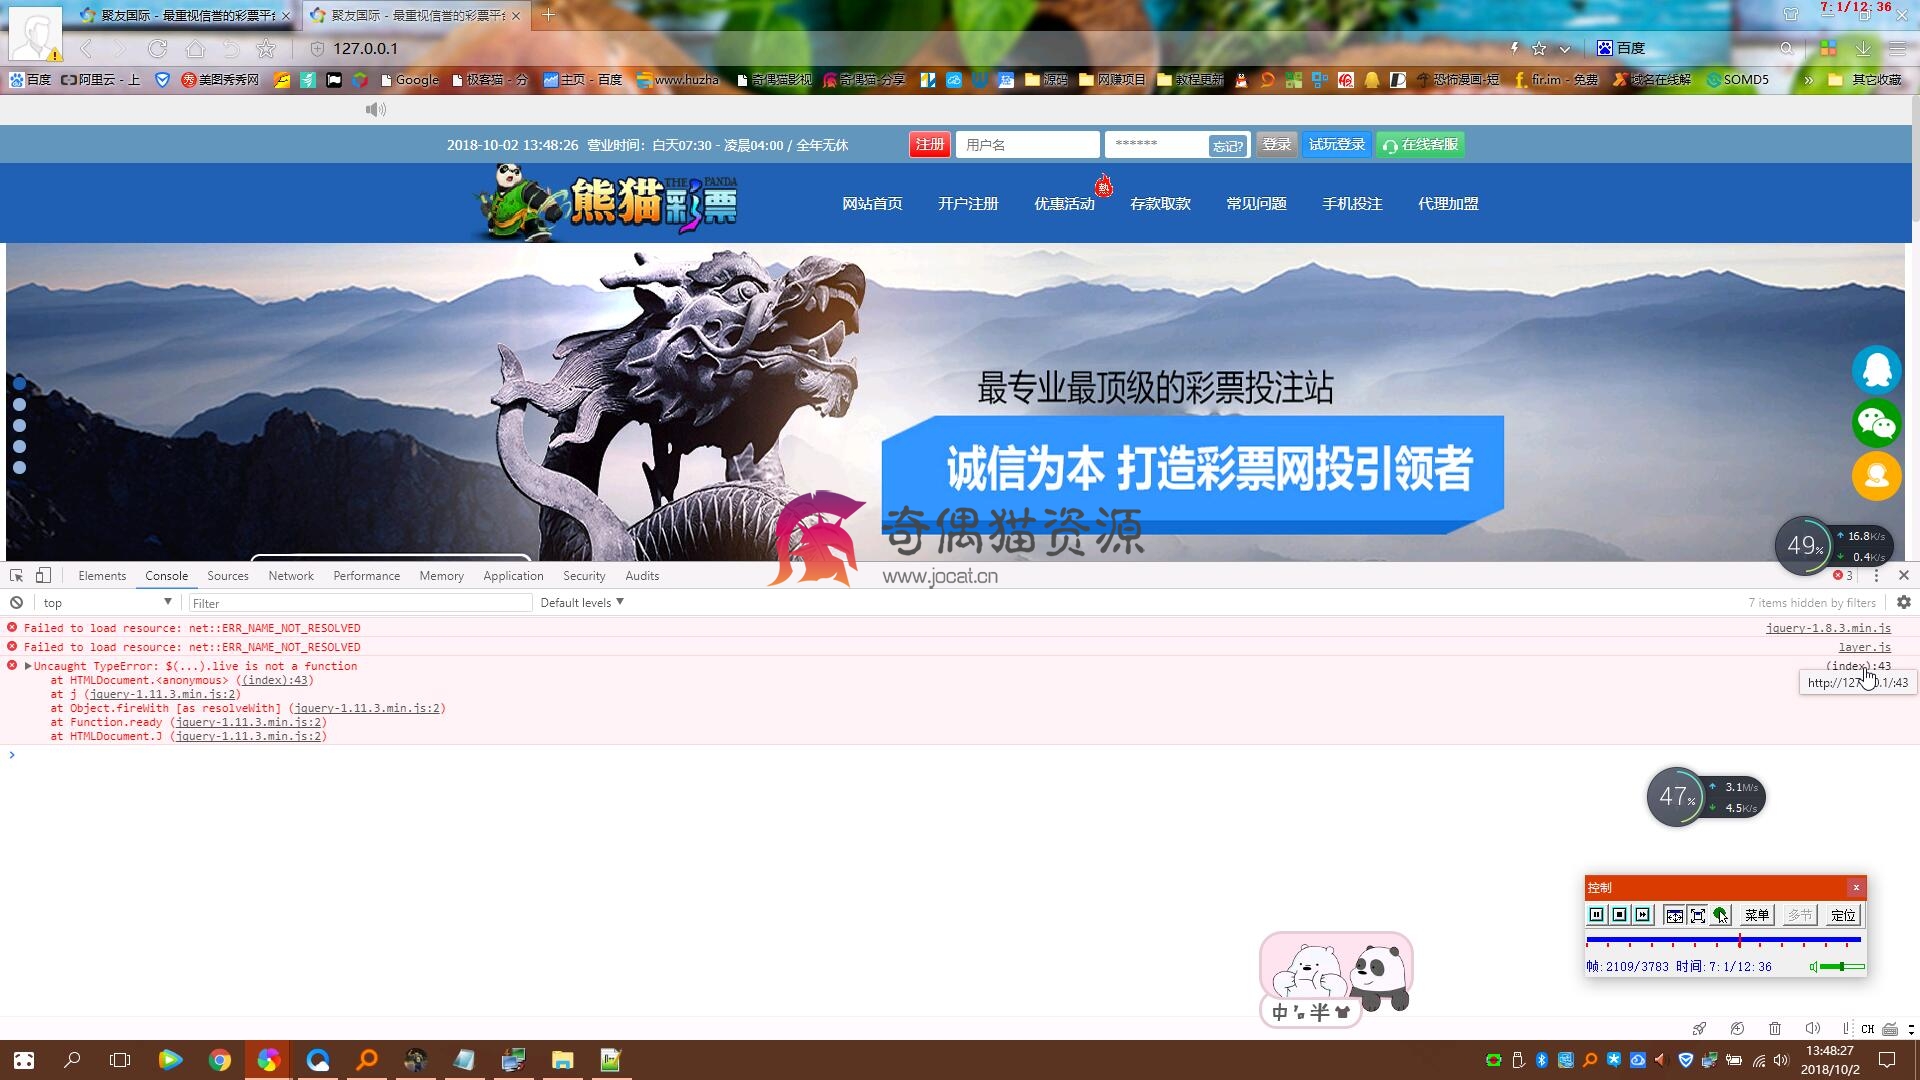
Task: Open the Application tab
Action: coord(513,576)
